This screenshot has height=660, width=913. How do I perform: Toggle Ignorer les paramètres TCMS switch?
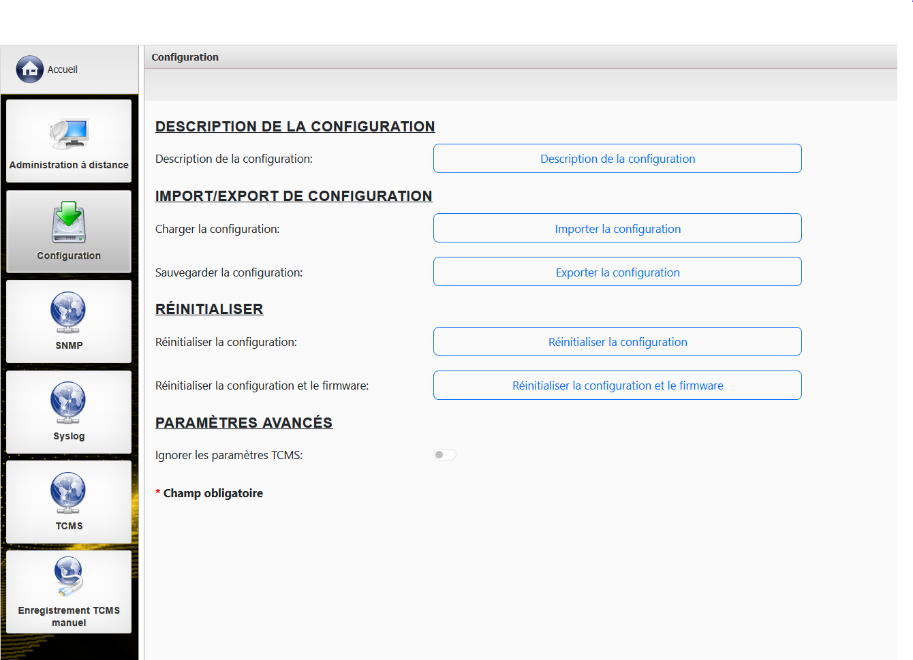tap(445, 455)
